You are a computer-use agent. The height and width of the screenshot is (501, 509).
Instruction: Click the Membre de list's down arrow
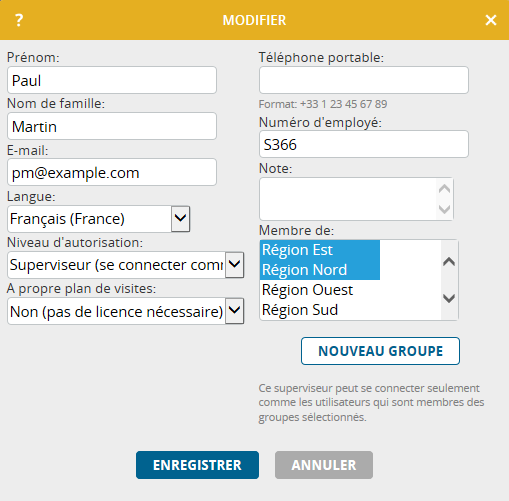[x=449, y=298]
